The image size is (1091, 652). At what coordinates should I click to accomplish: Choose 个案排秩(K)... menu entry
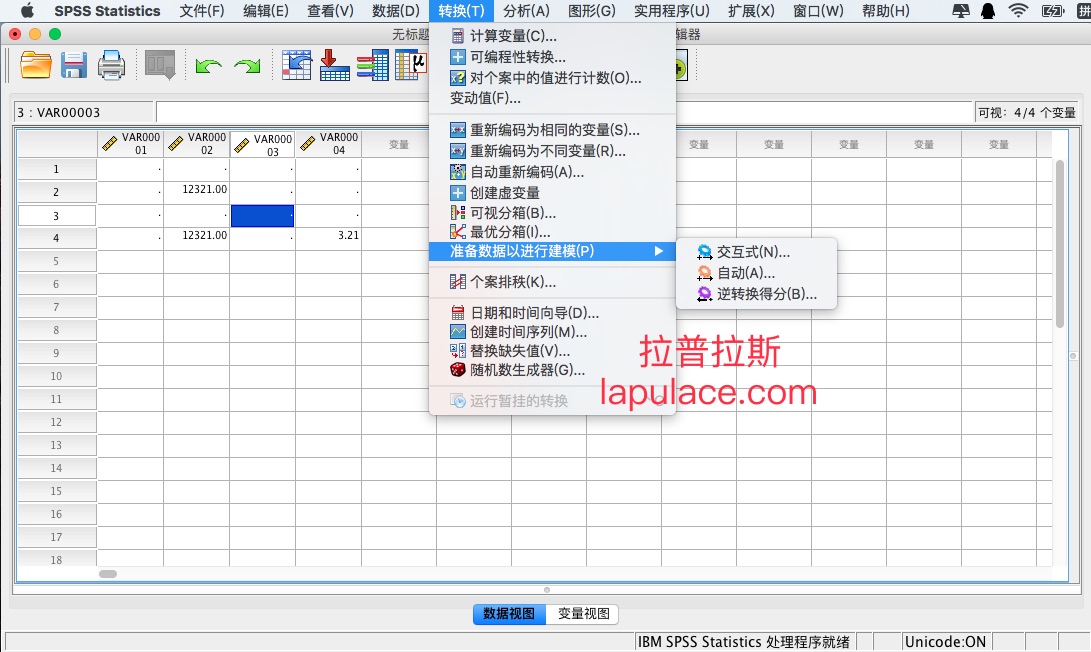(552, 282)
